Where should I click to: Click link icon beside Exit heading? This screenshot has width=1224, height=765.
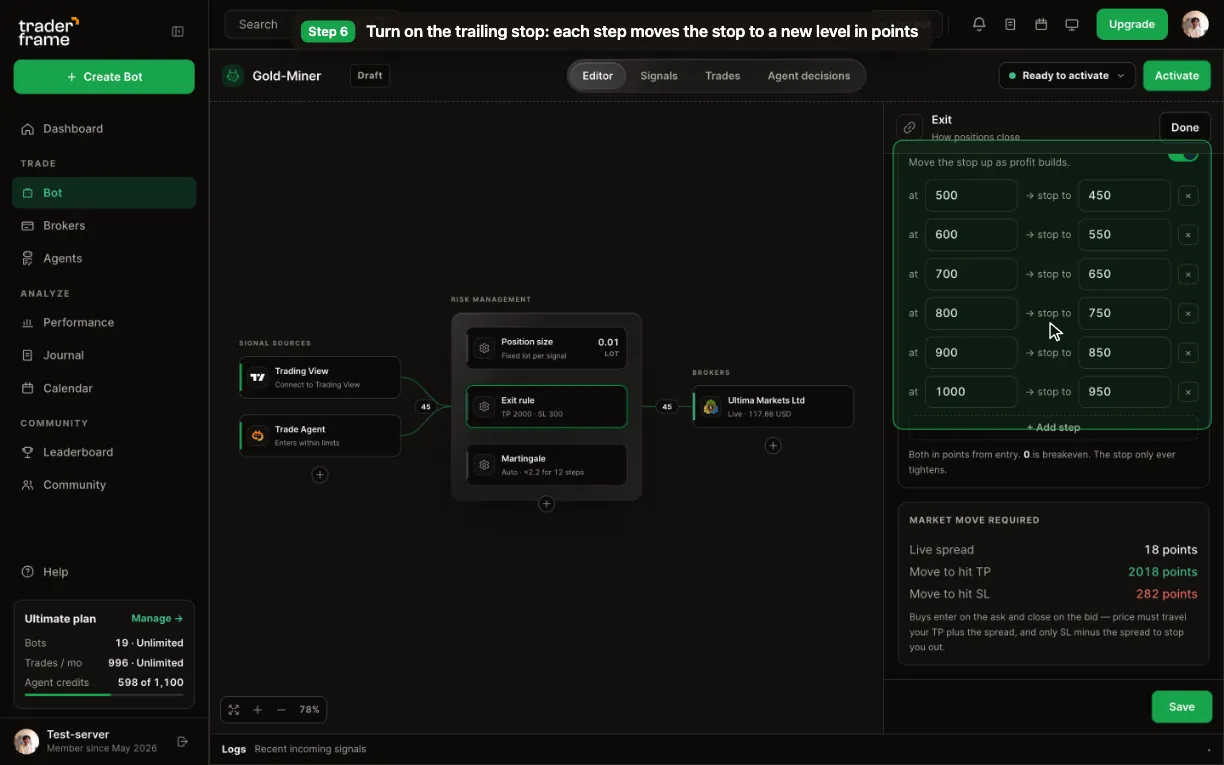coord(909,127)
